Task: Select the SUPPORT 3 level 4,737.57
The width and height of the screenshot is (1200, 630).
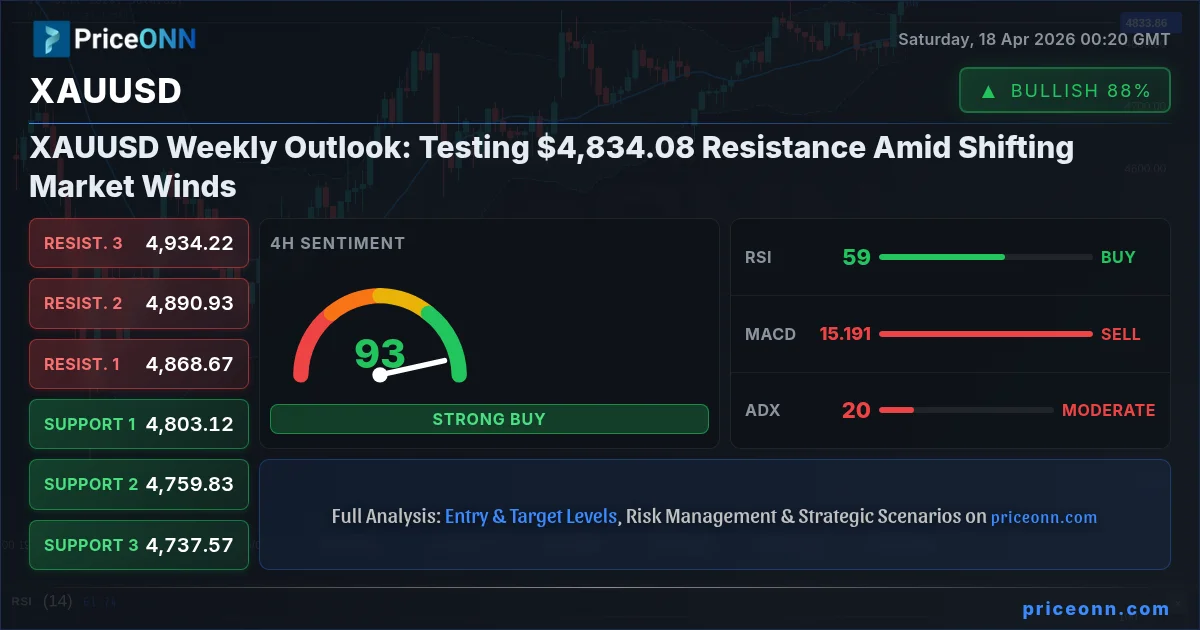Action: pos(139,545)
